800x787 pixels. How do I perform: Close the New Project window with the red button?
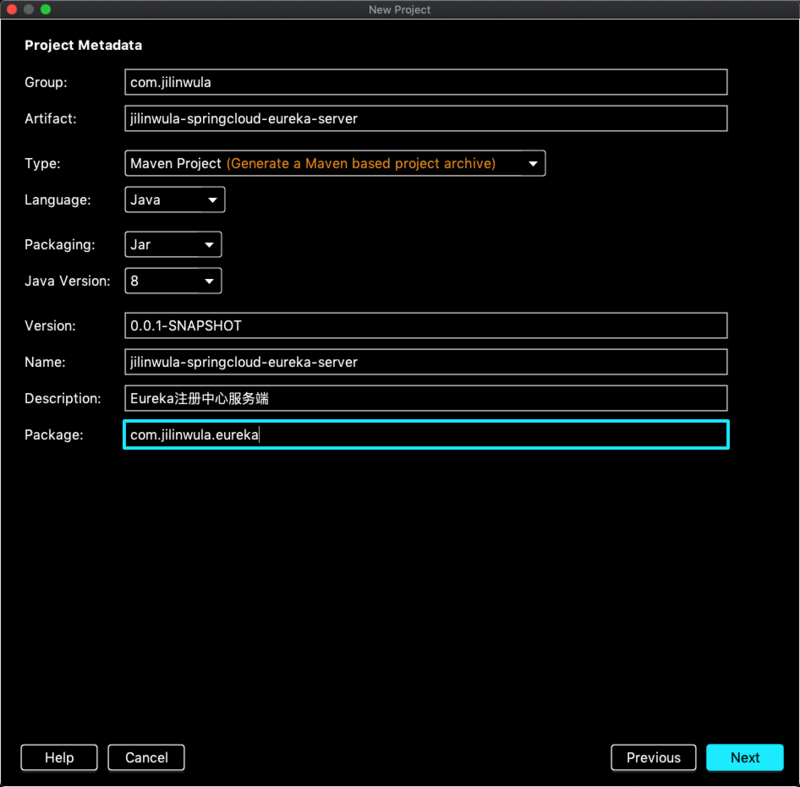[x=12, y=9]
